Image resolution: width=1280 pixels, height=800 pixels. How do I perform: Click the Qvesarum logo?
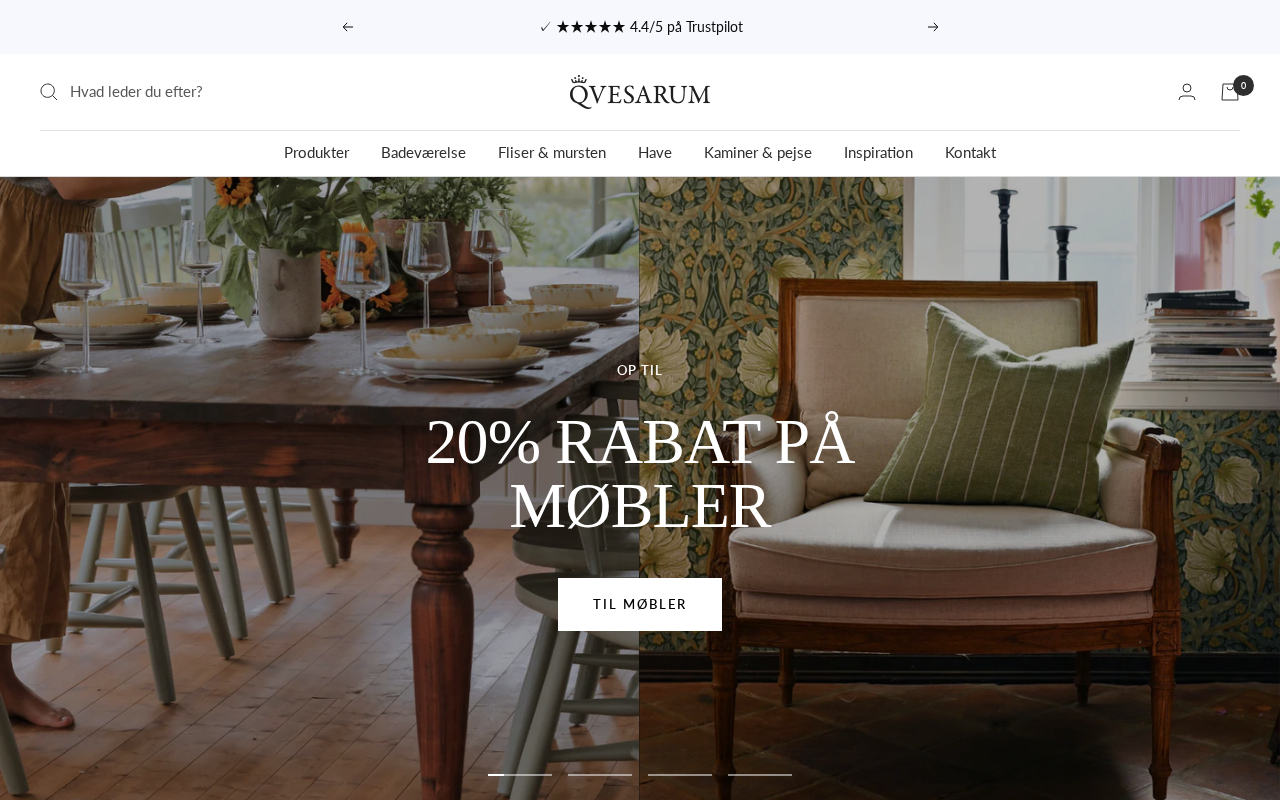click(x=640, y=92)
